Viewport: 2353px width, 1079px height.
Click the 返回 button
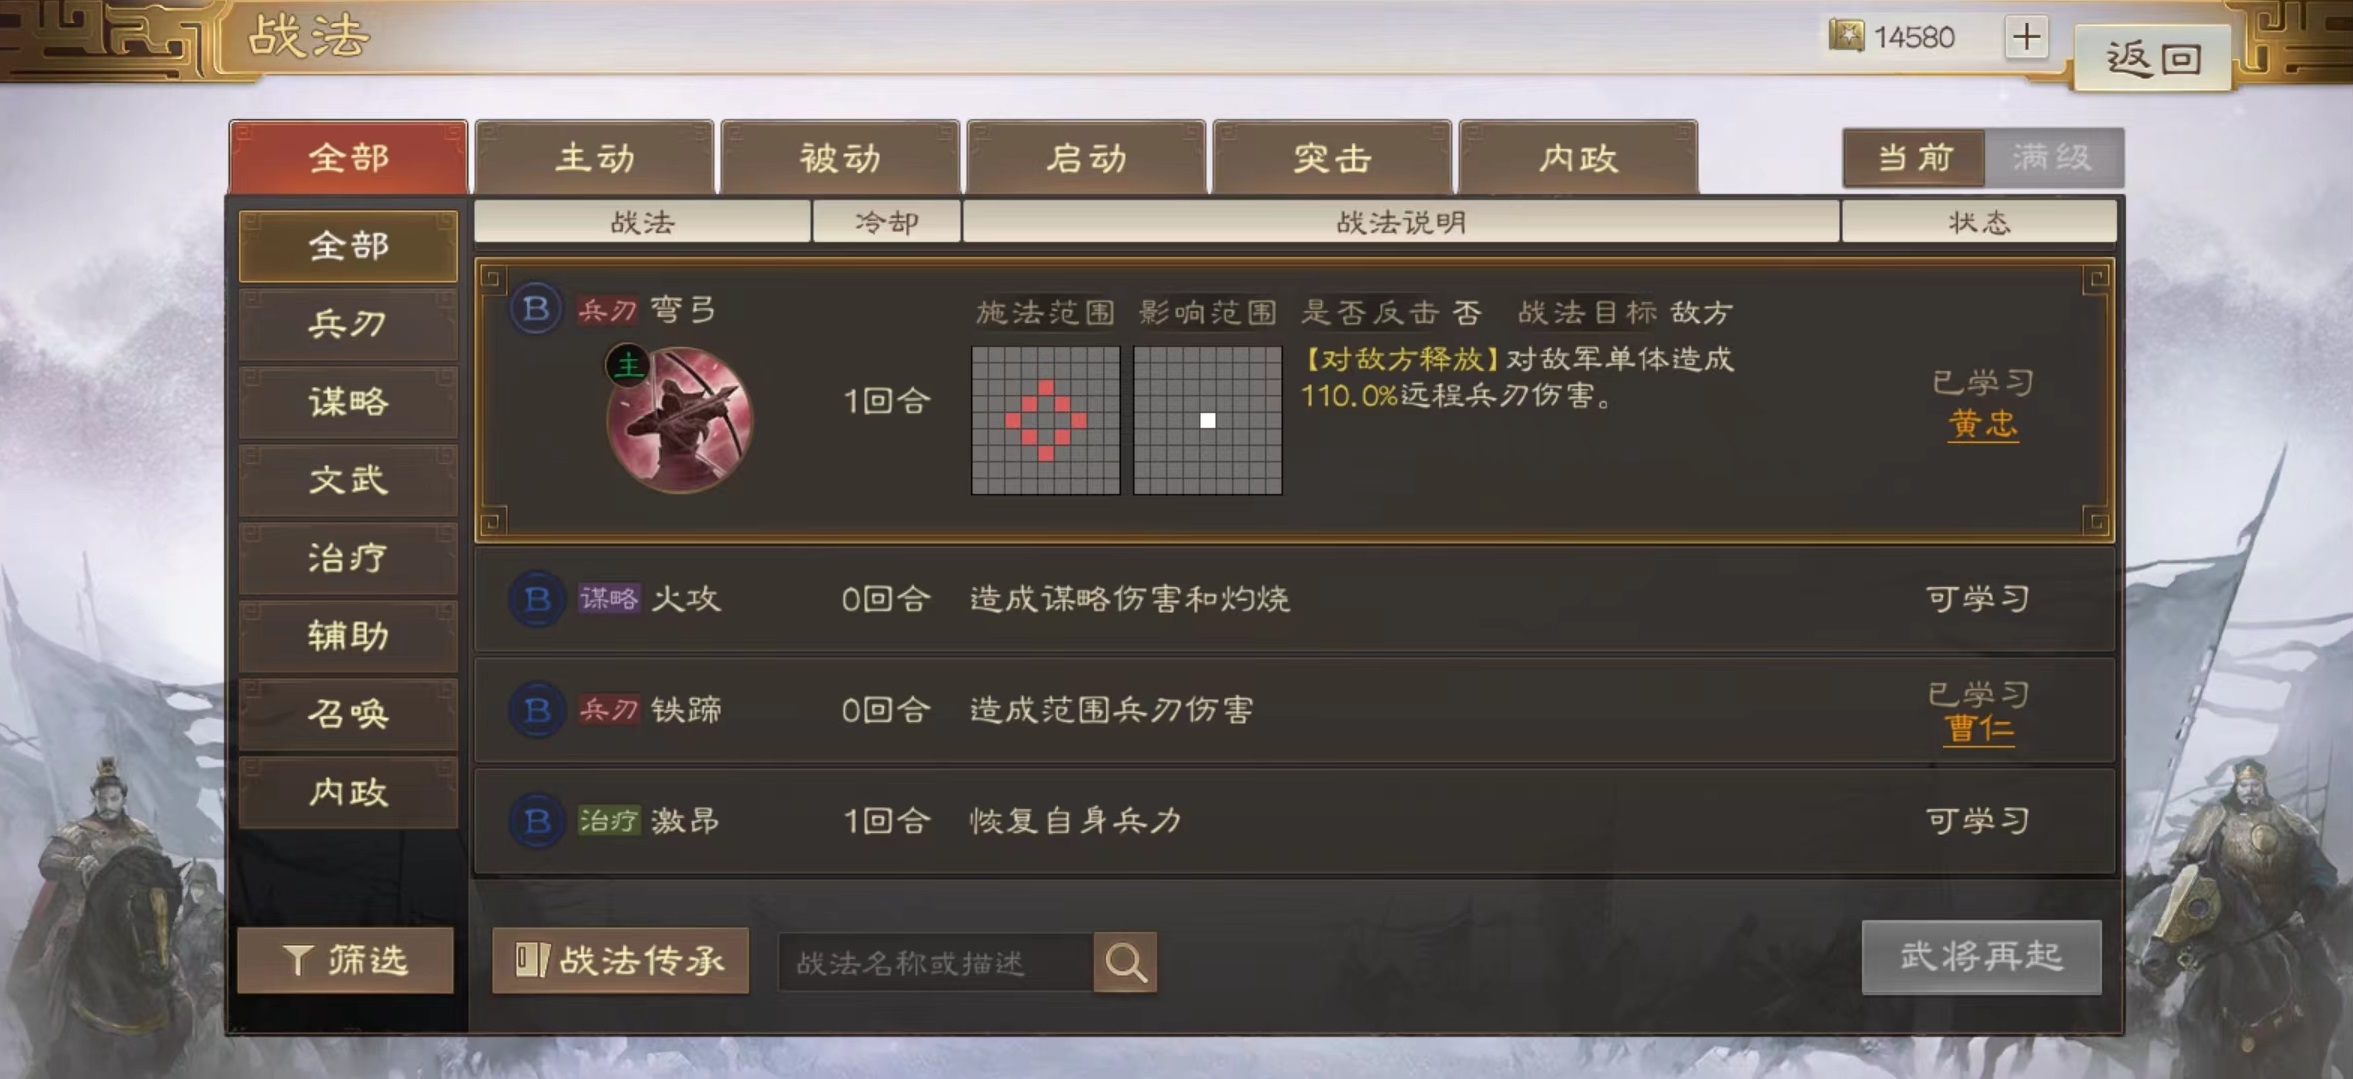(x=2152, y=58)
